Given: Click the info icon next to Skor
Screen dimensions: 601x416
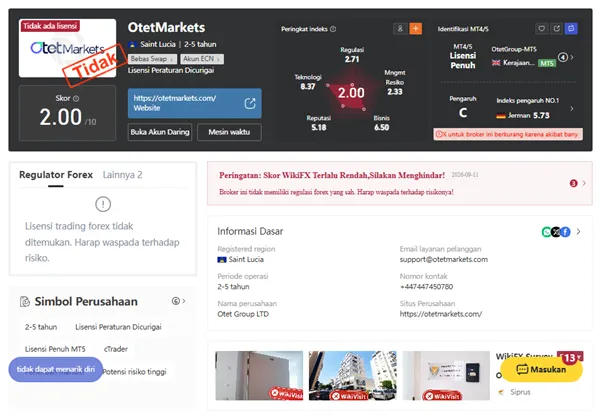Looking at the screenshot, I should [76, 99].
